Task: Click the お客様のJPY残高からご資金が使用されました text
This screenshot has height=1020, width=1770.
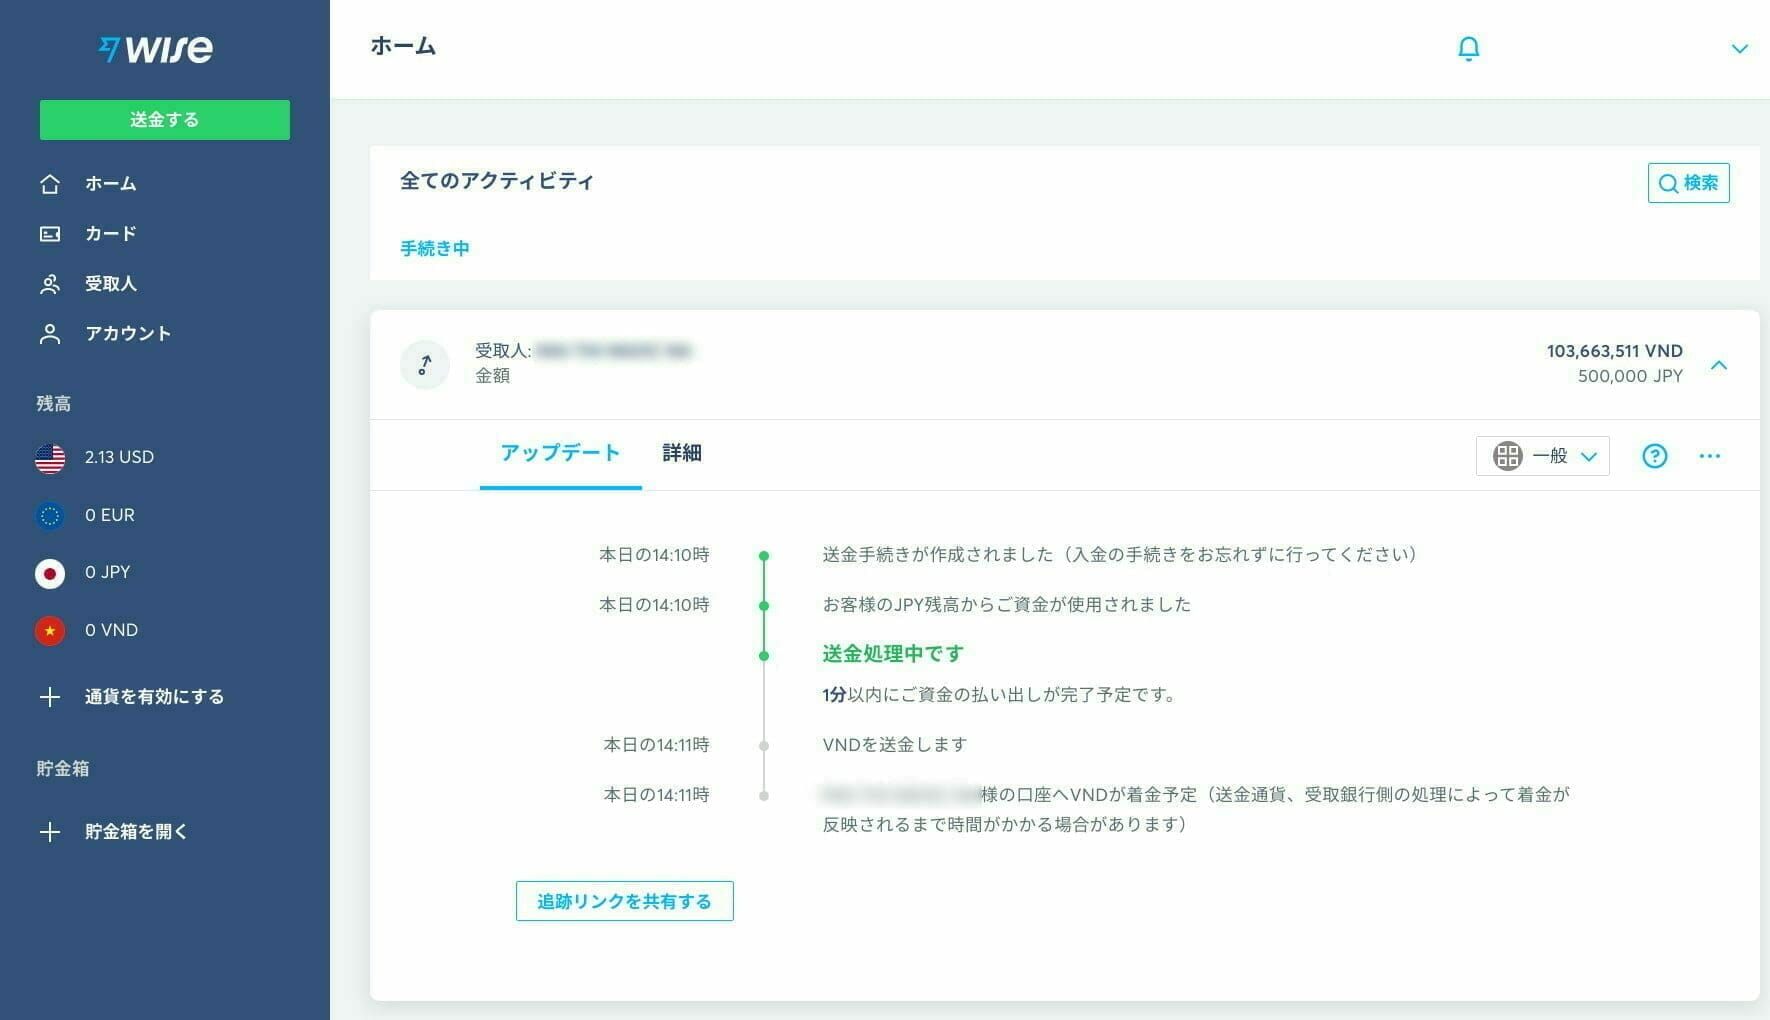Action: pyautogui.click(x=1007, y=605)
